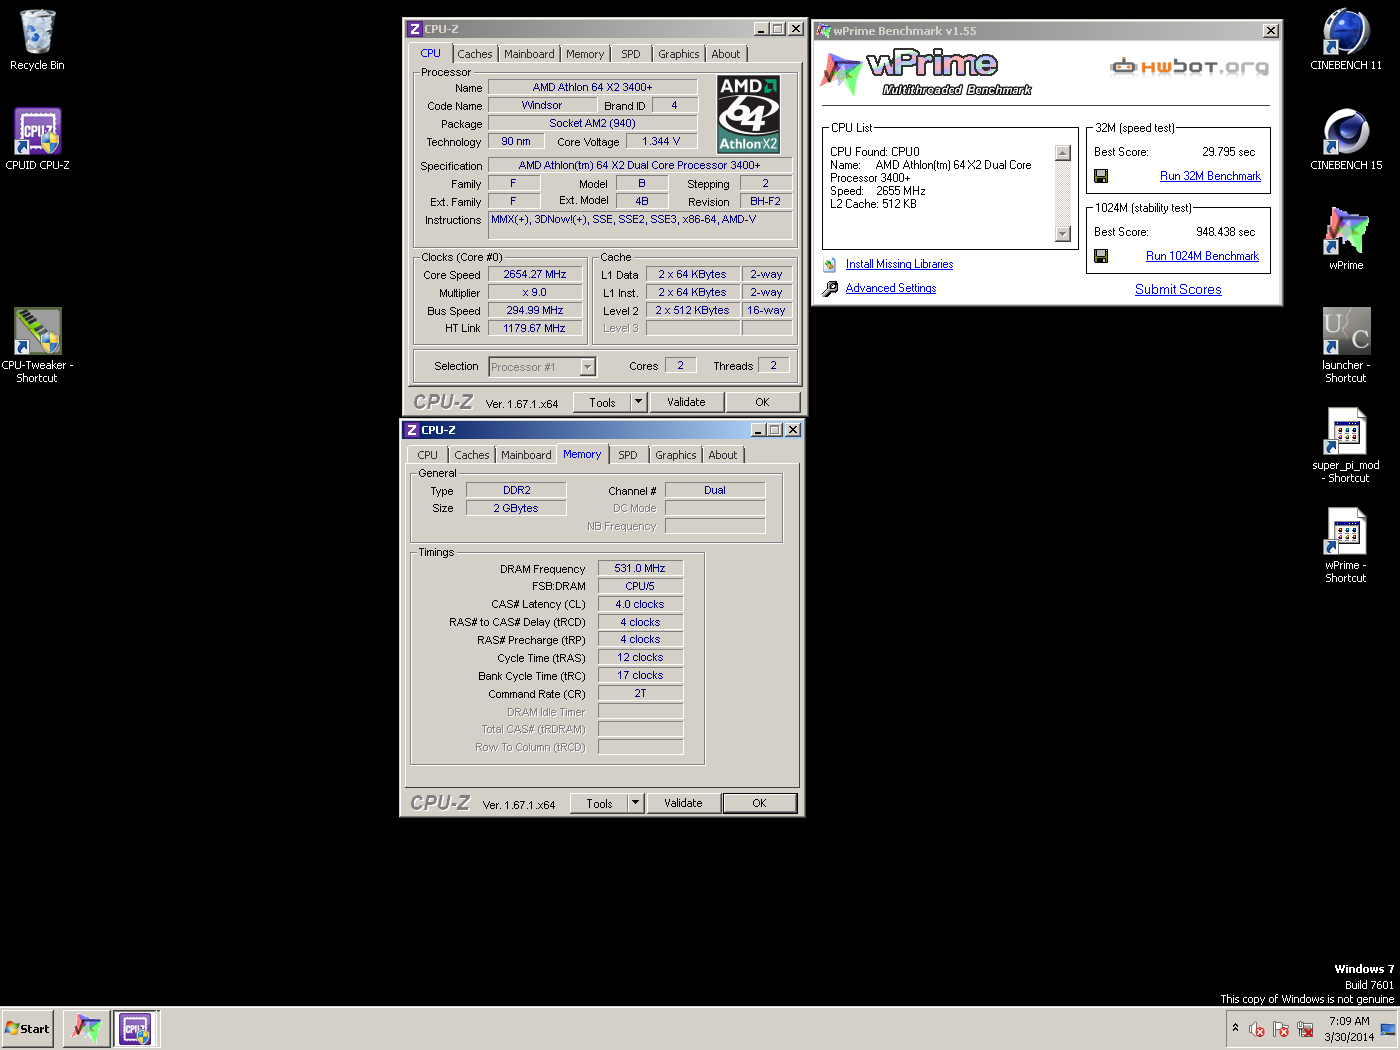1400x1050 pixels.
Task: Switch to Memory tab in upper CPU-Z
Action: tap(585, 54)
